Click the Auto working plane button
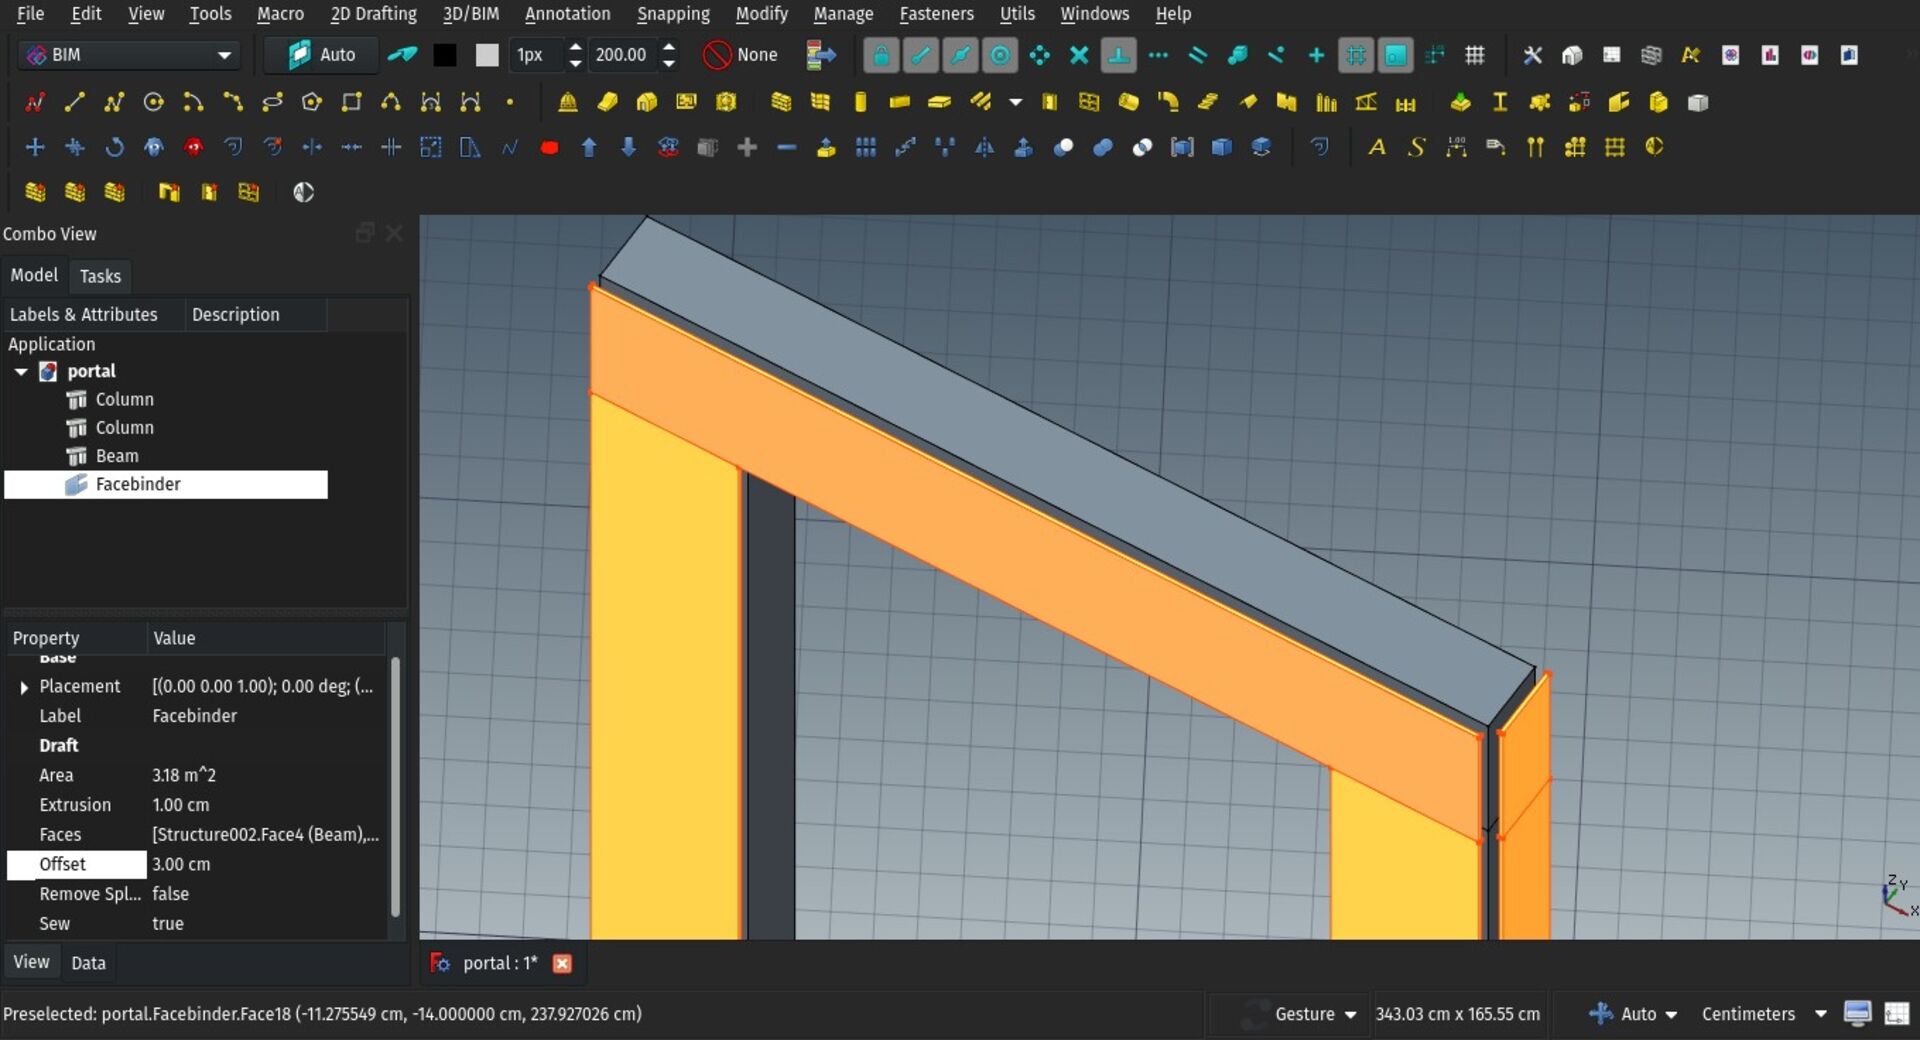The image size is (1920, 1040). tap(321, 55)
